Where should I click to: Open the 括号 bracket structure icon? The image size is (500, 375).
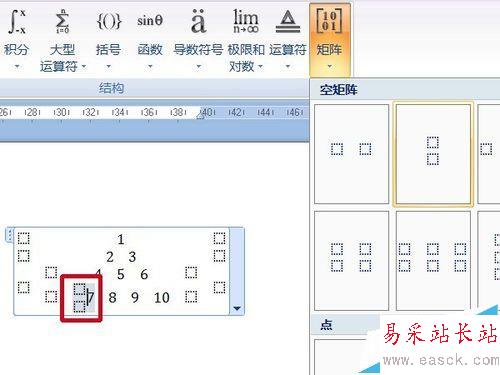click(109, 21)
